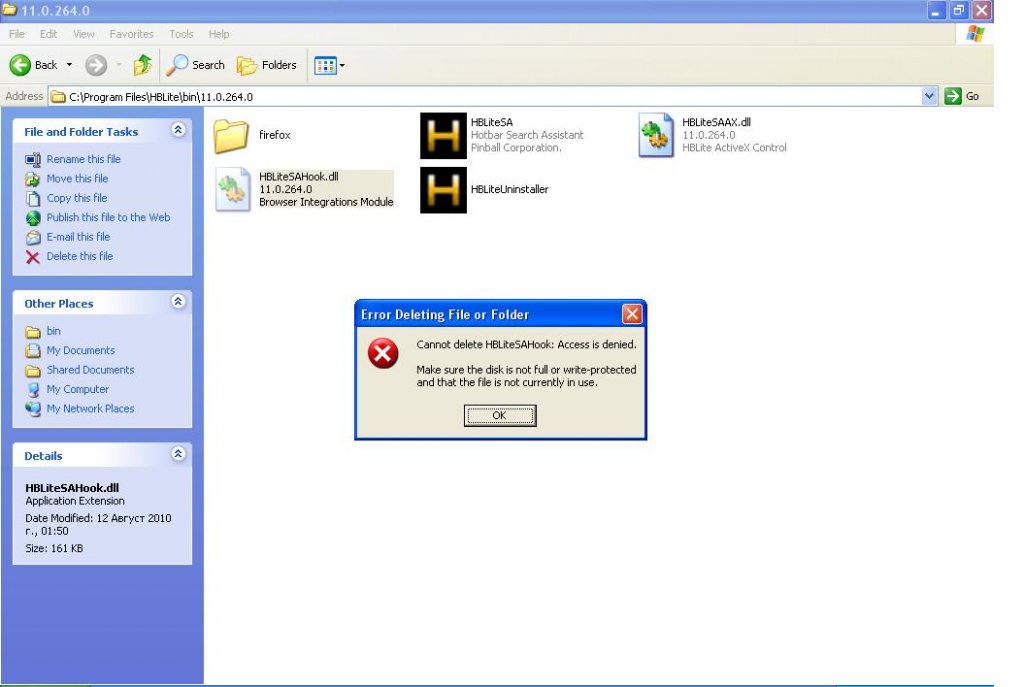This screenshot has height=687, width=1024.
Task: Click the Shared Documents folder icon
Action: pos(33,370)
